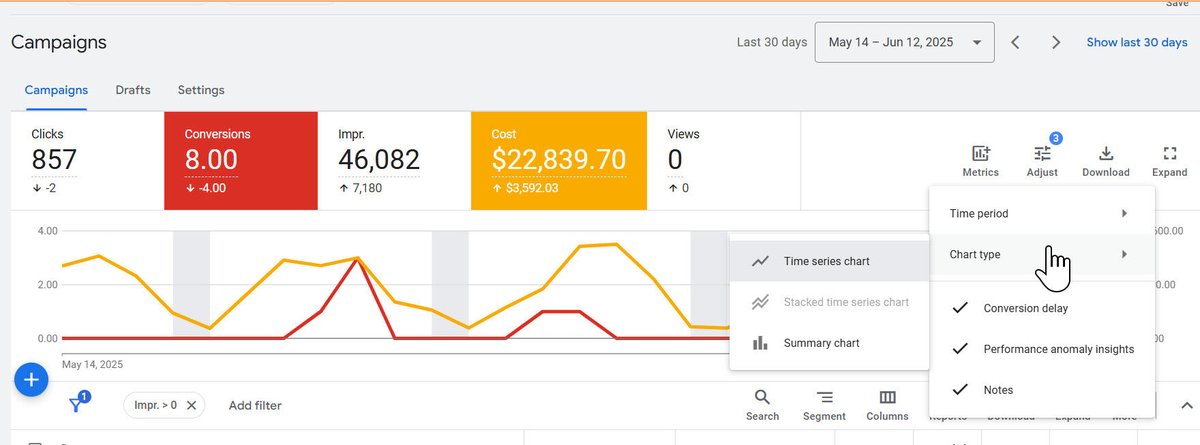Open the Segment options
The image size is (1200, 445).
click(825, 405)
